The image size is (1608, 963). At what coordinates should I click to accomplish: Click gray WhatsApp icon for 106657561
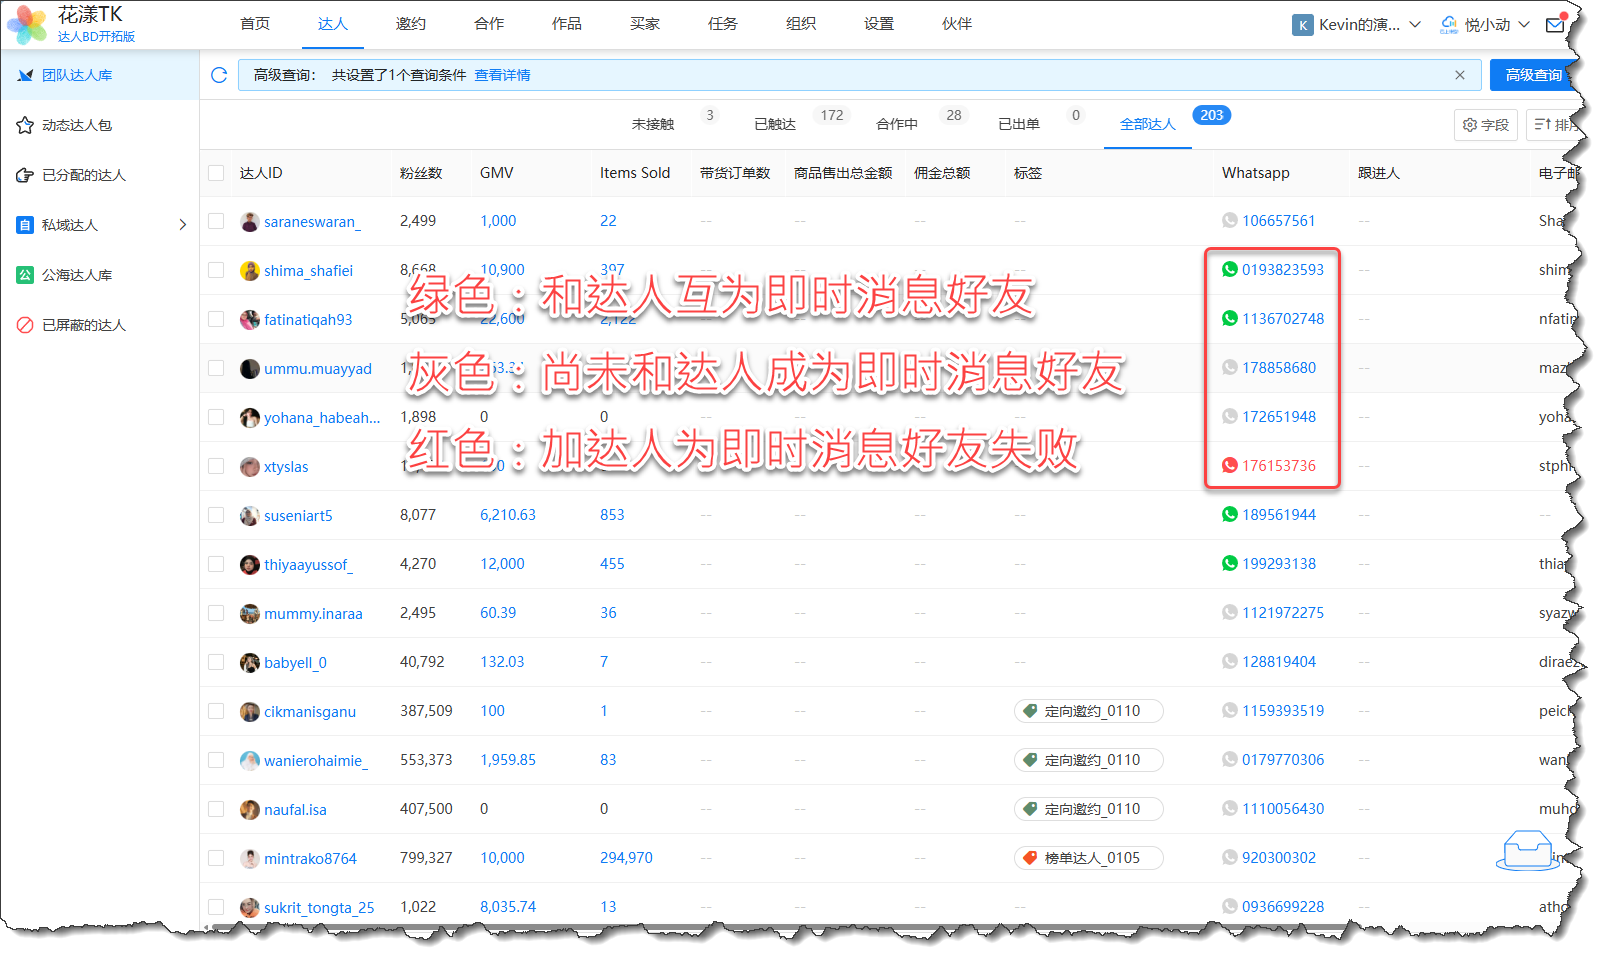[x=1229, y=220]
